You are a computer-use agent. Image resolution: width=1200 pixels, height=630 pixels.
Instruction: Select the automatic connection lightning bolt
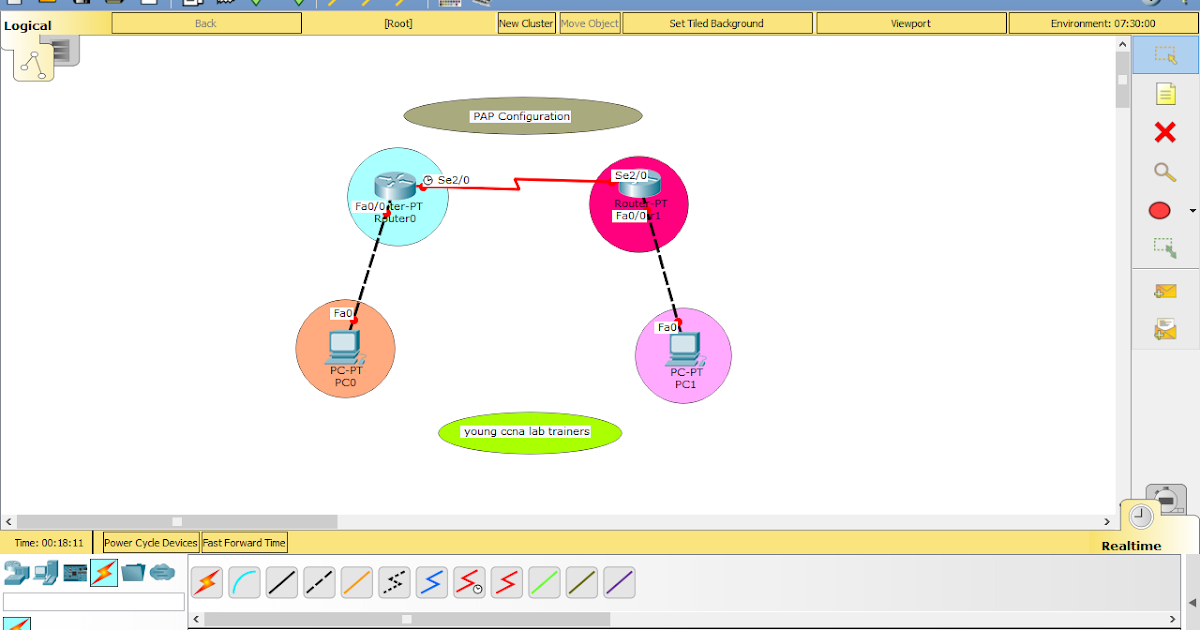(x=206, y=582)
